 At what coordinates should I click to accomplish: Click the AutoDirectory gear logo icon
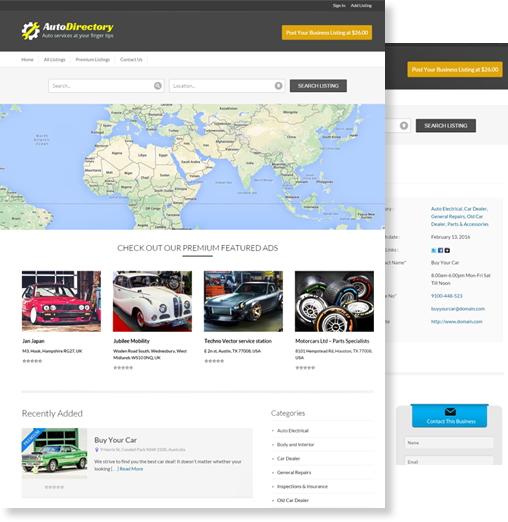30,31
